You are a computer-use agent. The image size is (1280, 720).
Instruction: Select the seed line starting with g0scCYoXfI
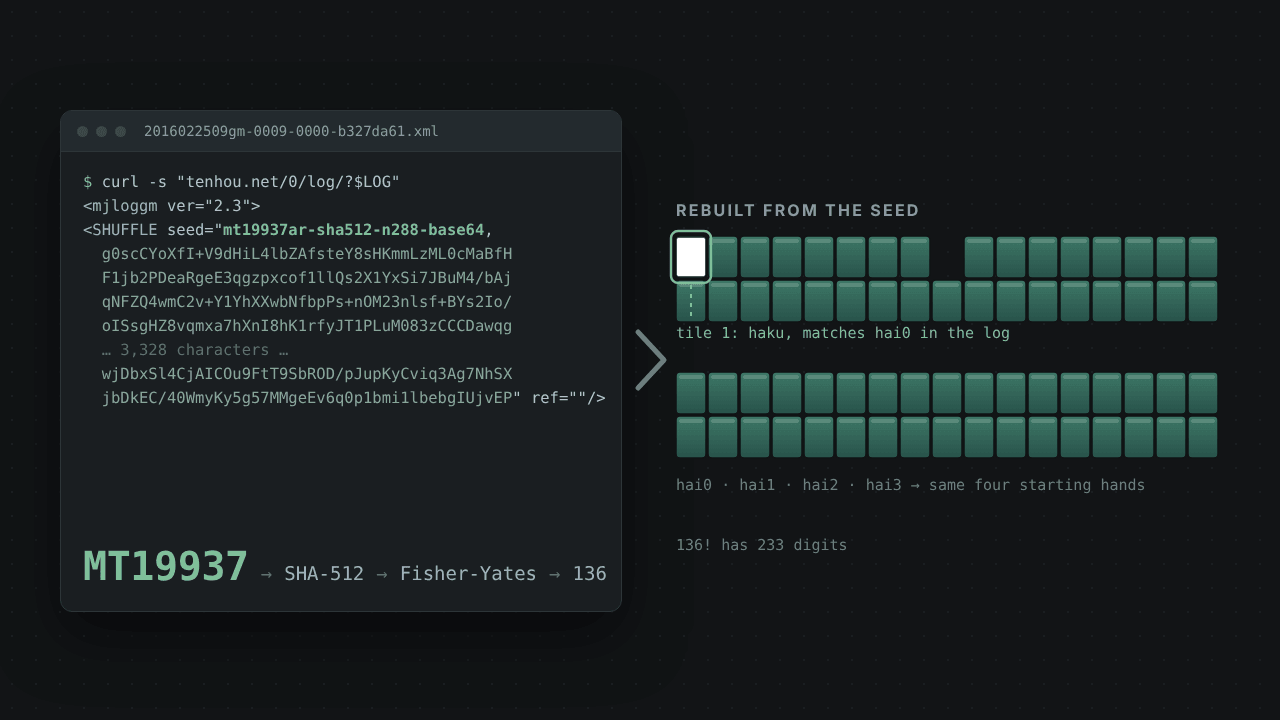click(x=307, y=254)
